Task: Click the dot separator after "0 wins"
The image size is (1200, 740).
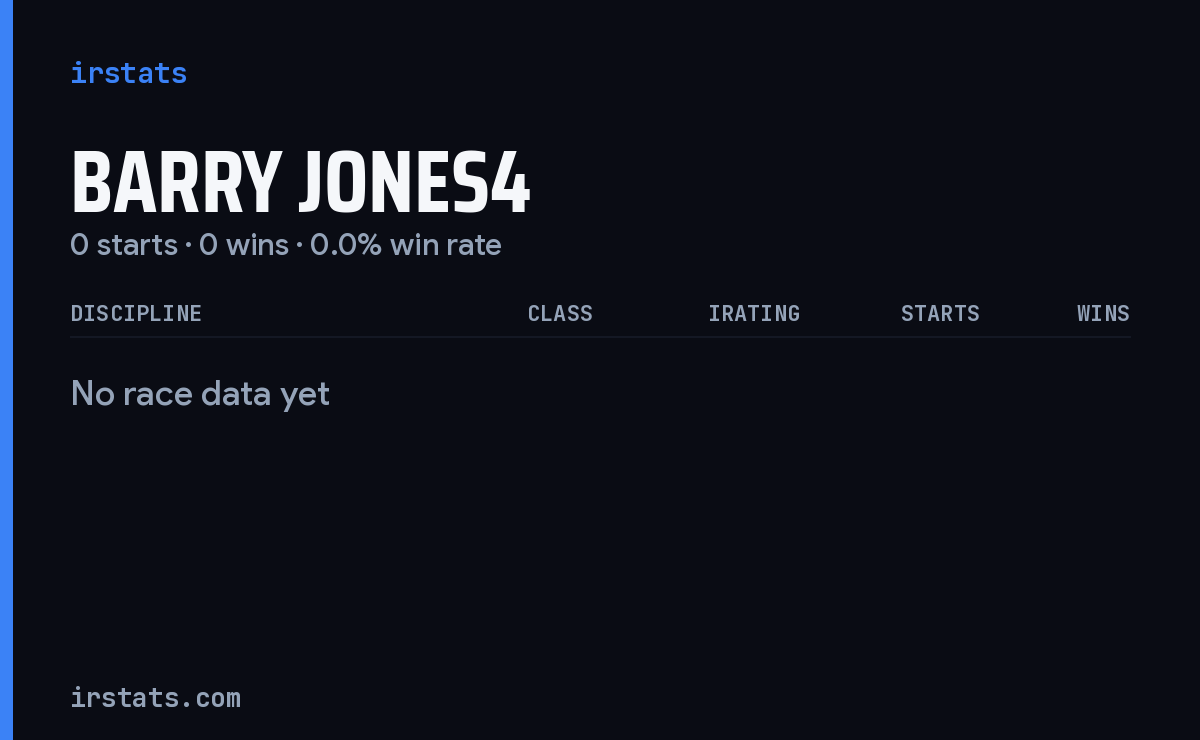Action: (299, 246)
